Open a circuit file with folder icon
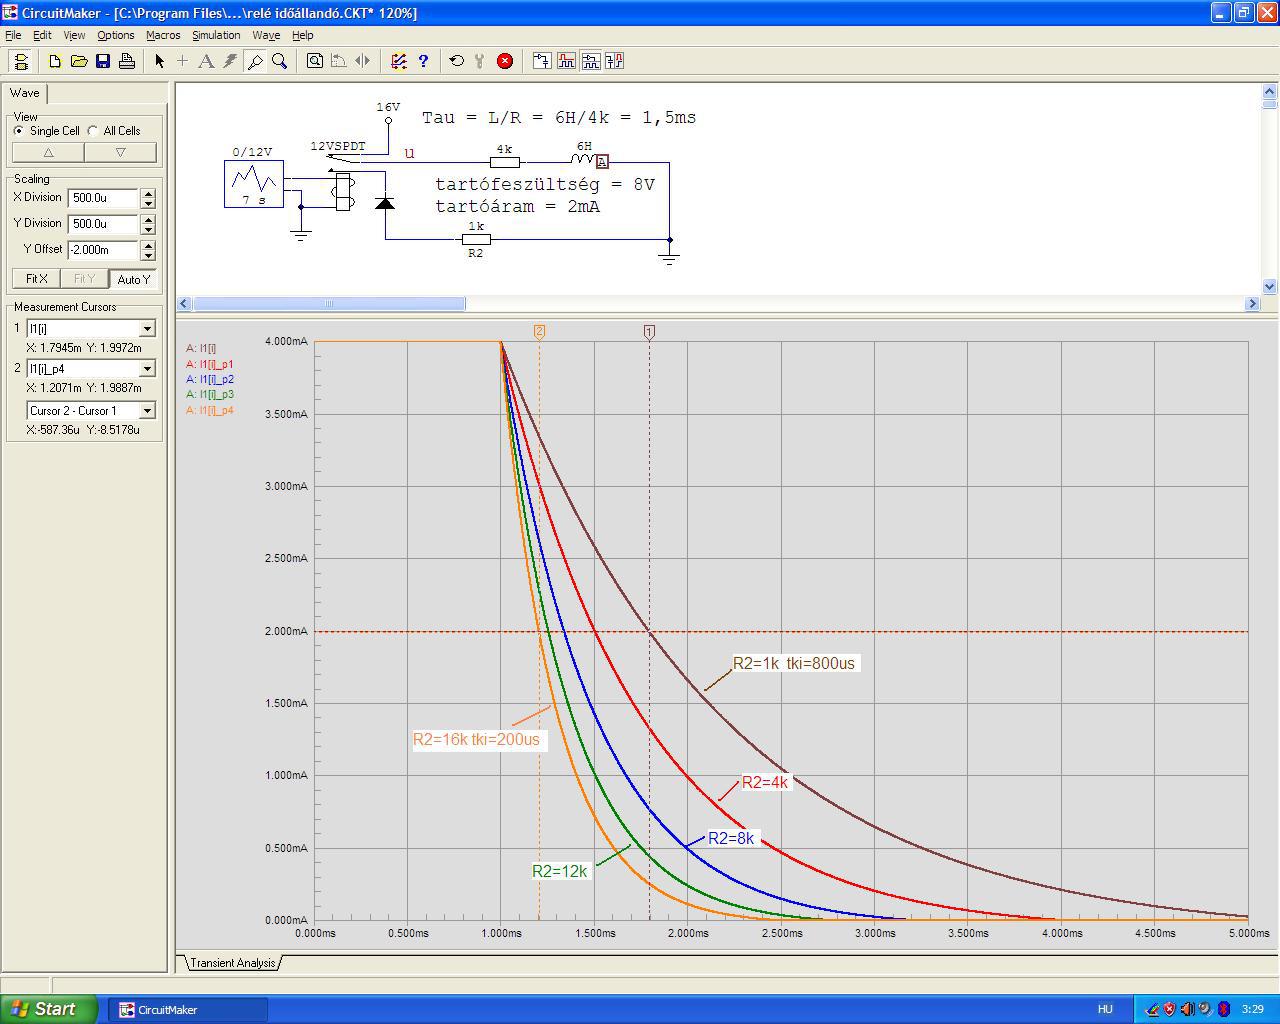 [79, 61]
